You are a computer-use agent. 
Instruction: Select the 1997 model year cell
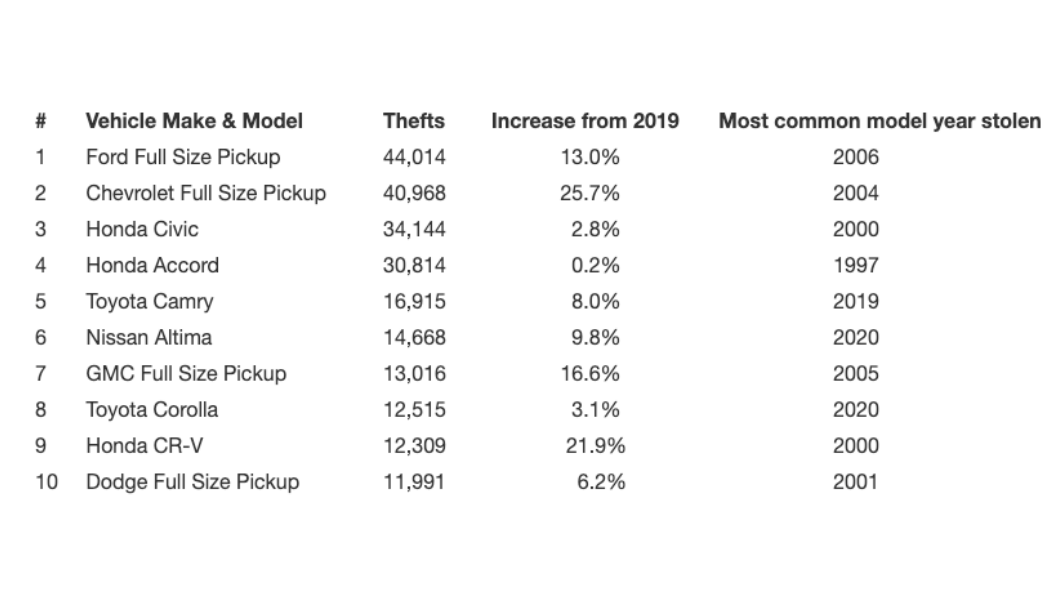pyautogui.click(x=856, y=266)
